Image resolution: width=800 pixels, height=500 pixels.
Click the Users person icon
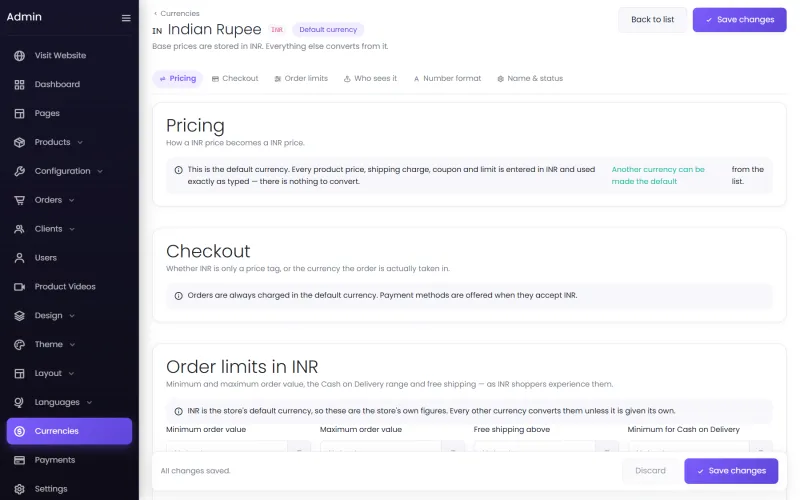coord(19,258)
